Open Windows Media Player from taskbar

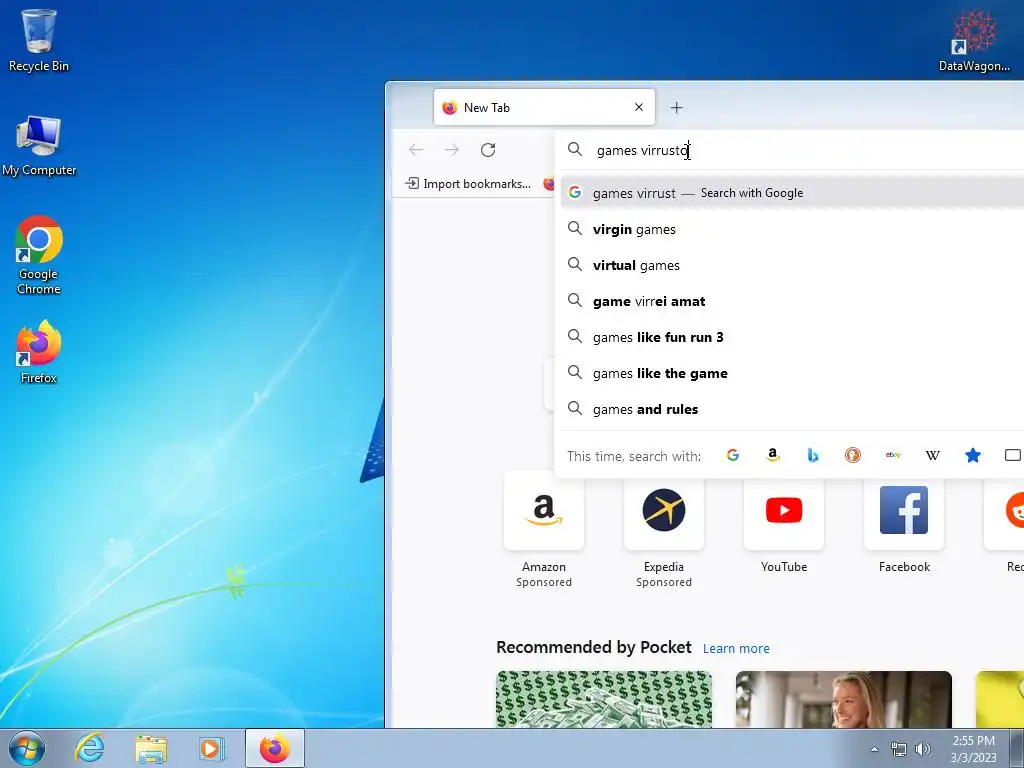(x=211, y=748)
